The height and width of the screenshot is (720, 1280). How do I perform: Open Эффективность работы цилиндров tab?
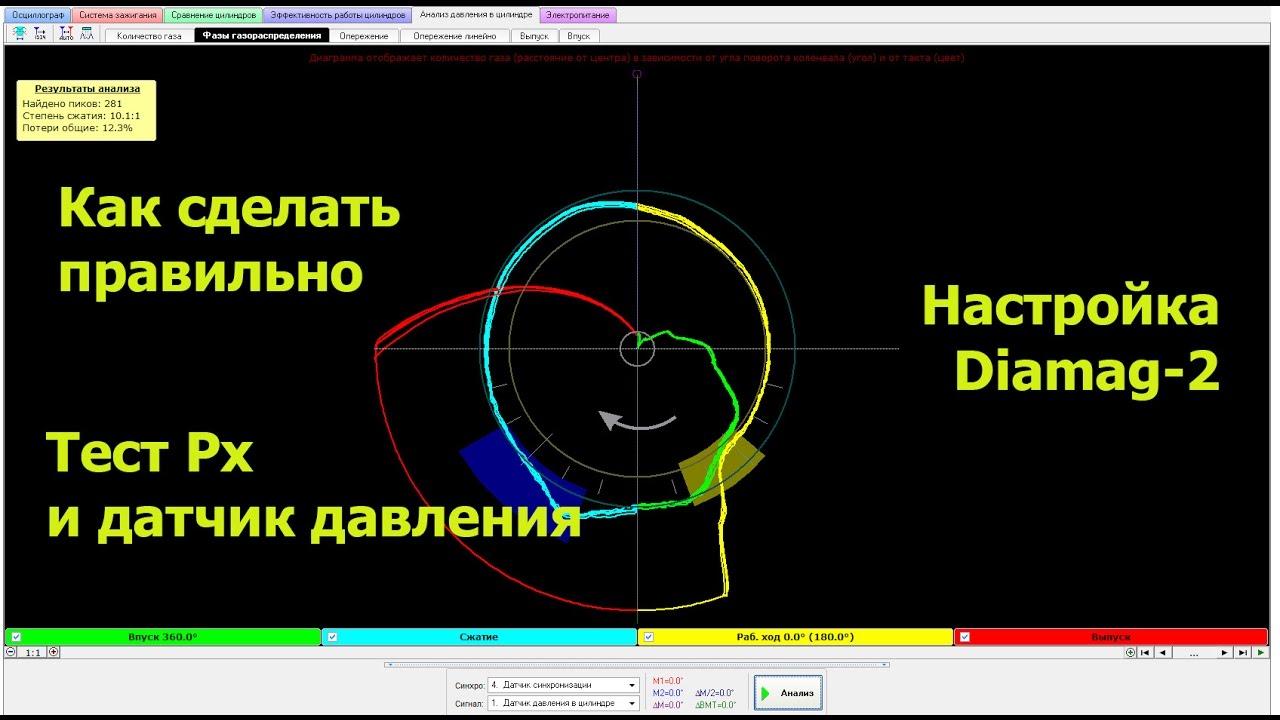click(338, 15)
